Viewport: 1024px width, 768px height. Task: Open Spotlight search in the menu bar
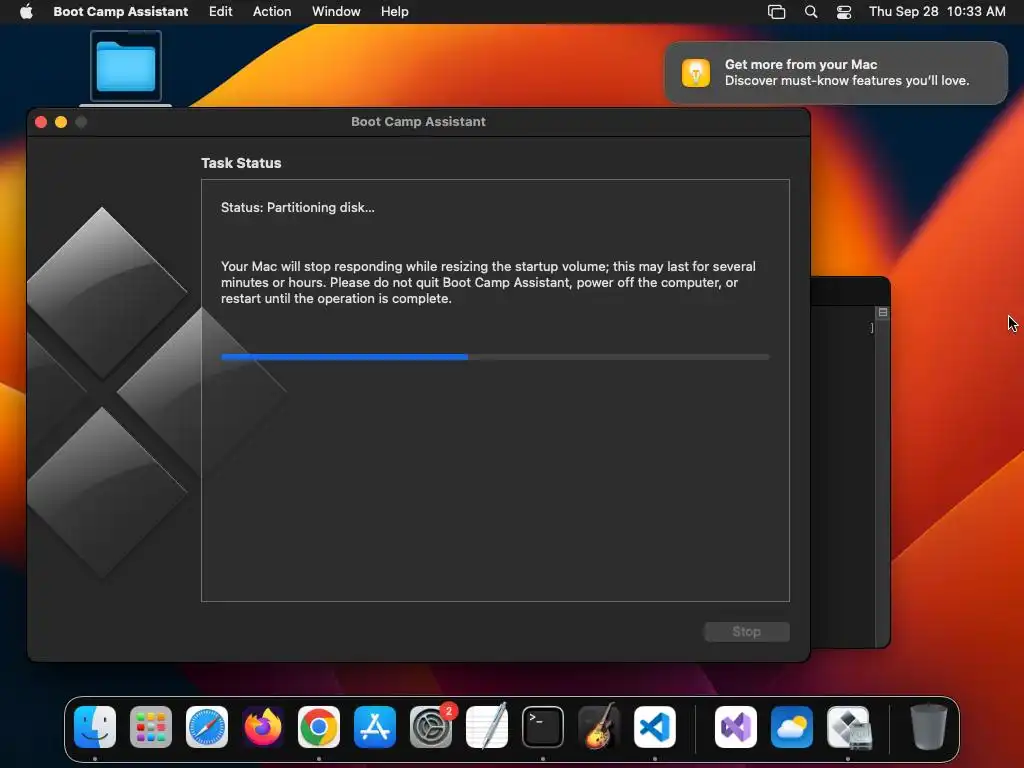coord(810,12)
